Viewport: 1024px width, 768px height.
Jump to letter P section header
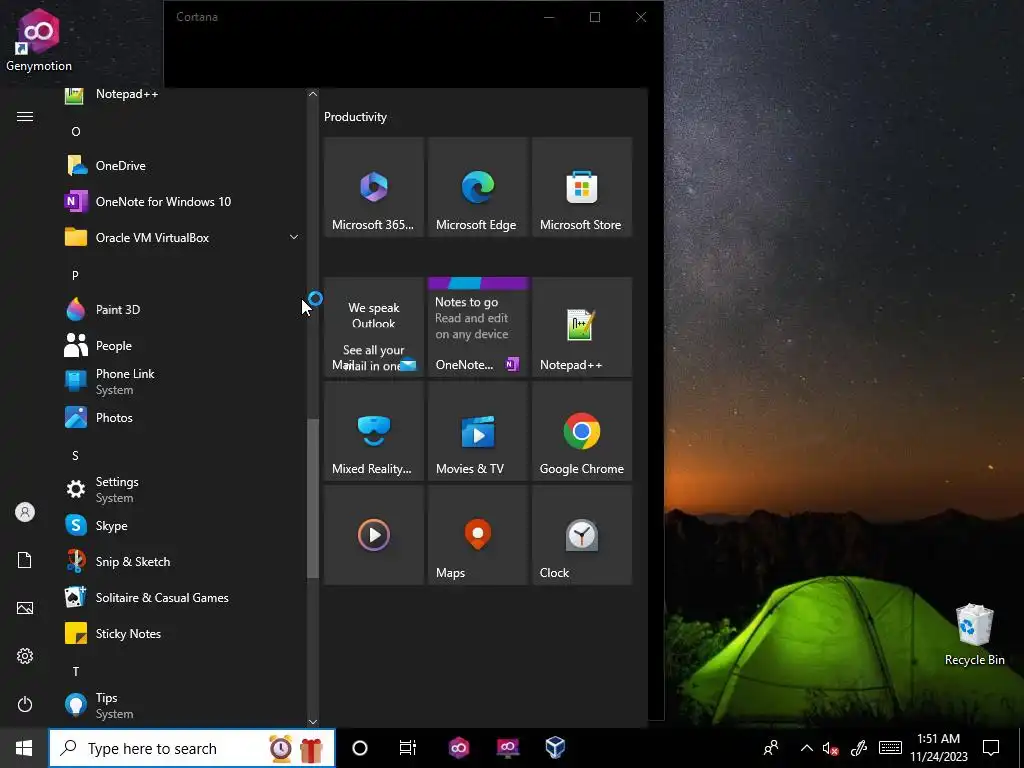coord(76,276)
